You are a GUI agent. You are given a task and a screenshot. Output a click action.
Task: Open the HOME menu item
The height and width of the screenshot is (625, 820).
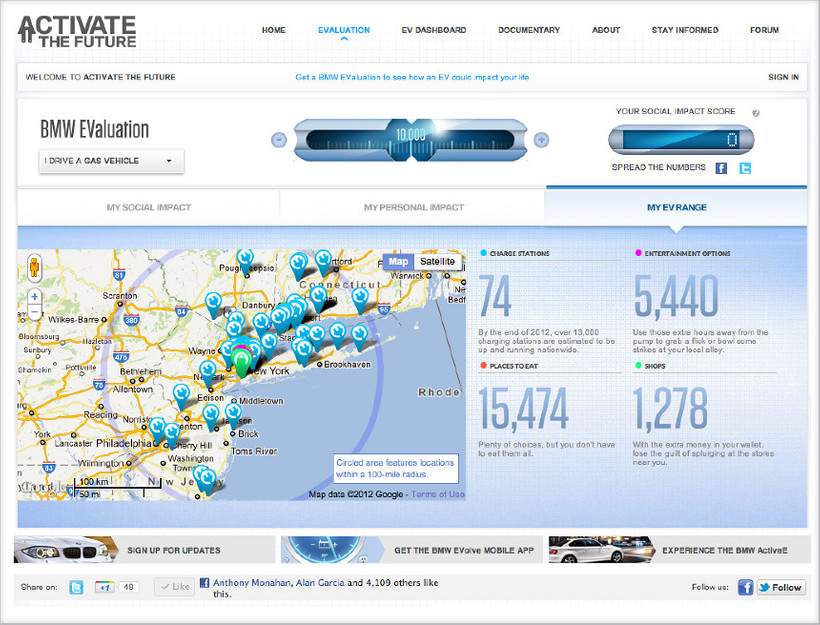[x=274, y=30]
